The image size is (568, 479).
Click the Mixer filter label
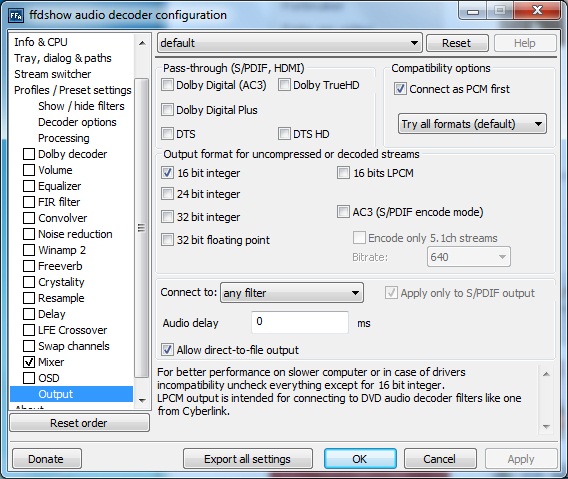tap(51, 362)
